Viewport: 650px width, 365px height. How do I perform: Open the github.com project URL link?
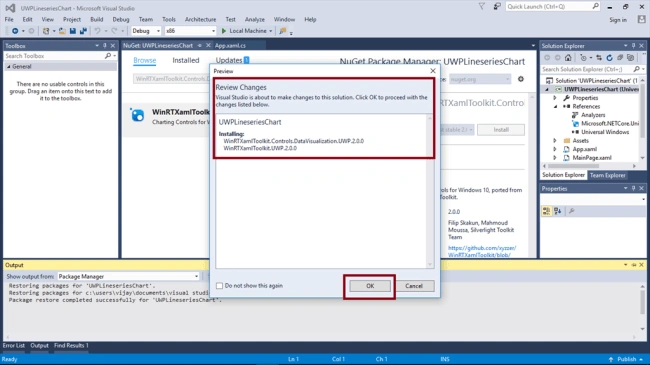tap(482, 251)
